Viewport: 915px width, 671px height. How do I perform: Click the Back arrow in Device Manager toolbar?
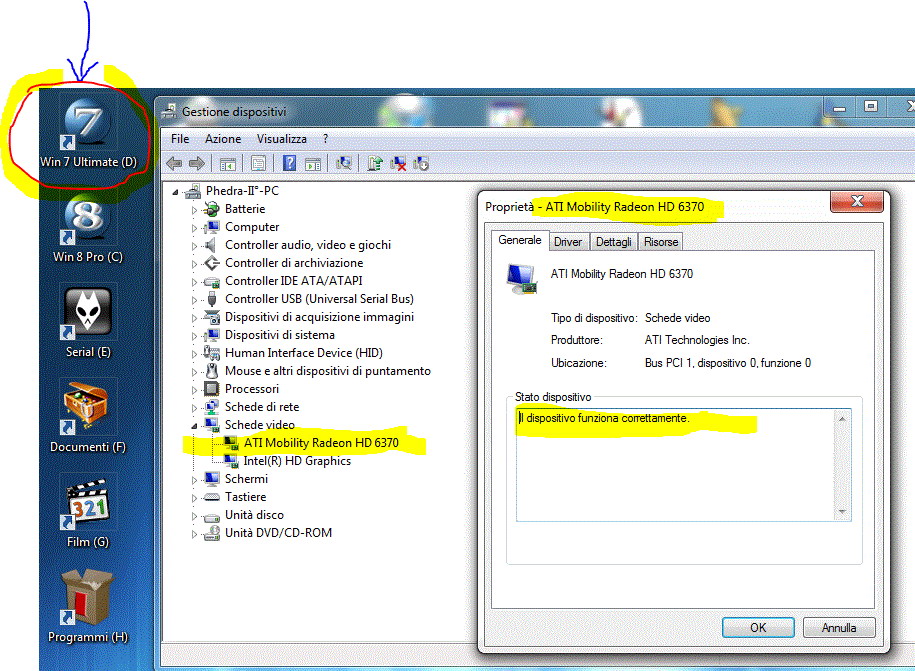click(x=174, y=163)
